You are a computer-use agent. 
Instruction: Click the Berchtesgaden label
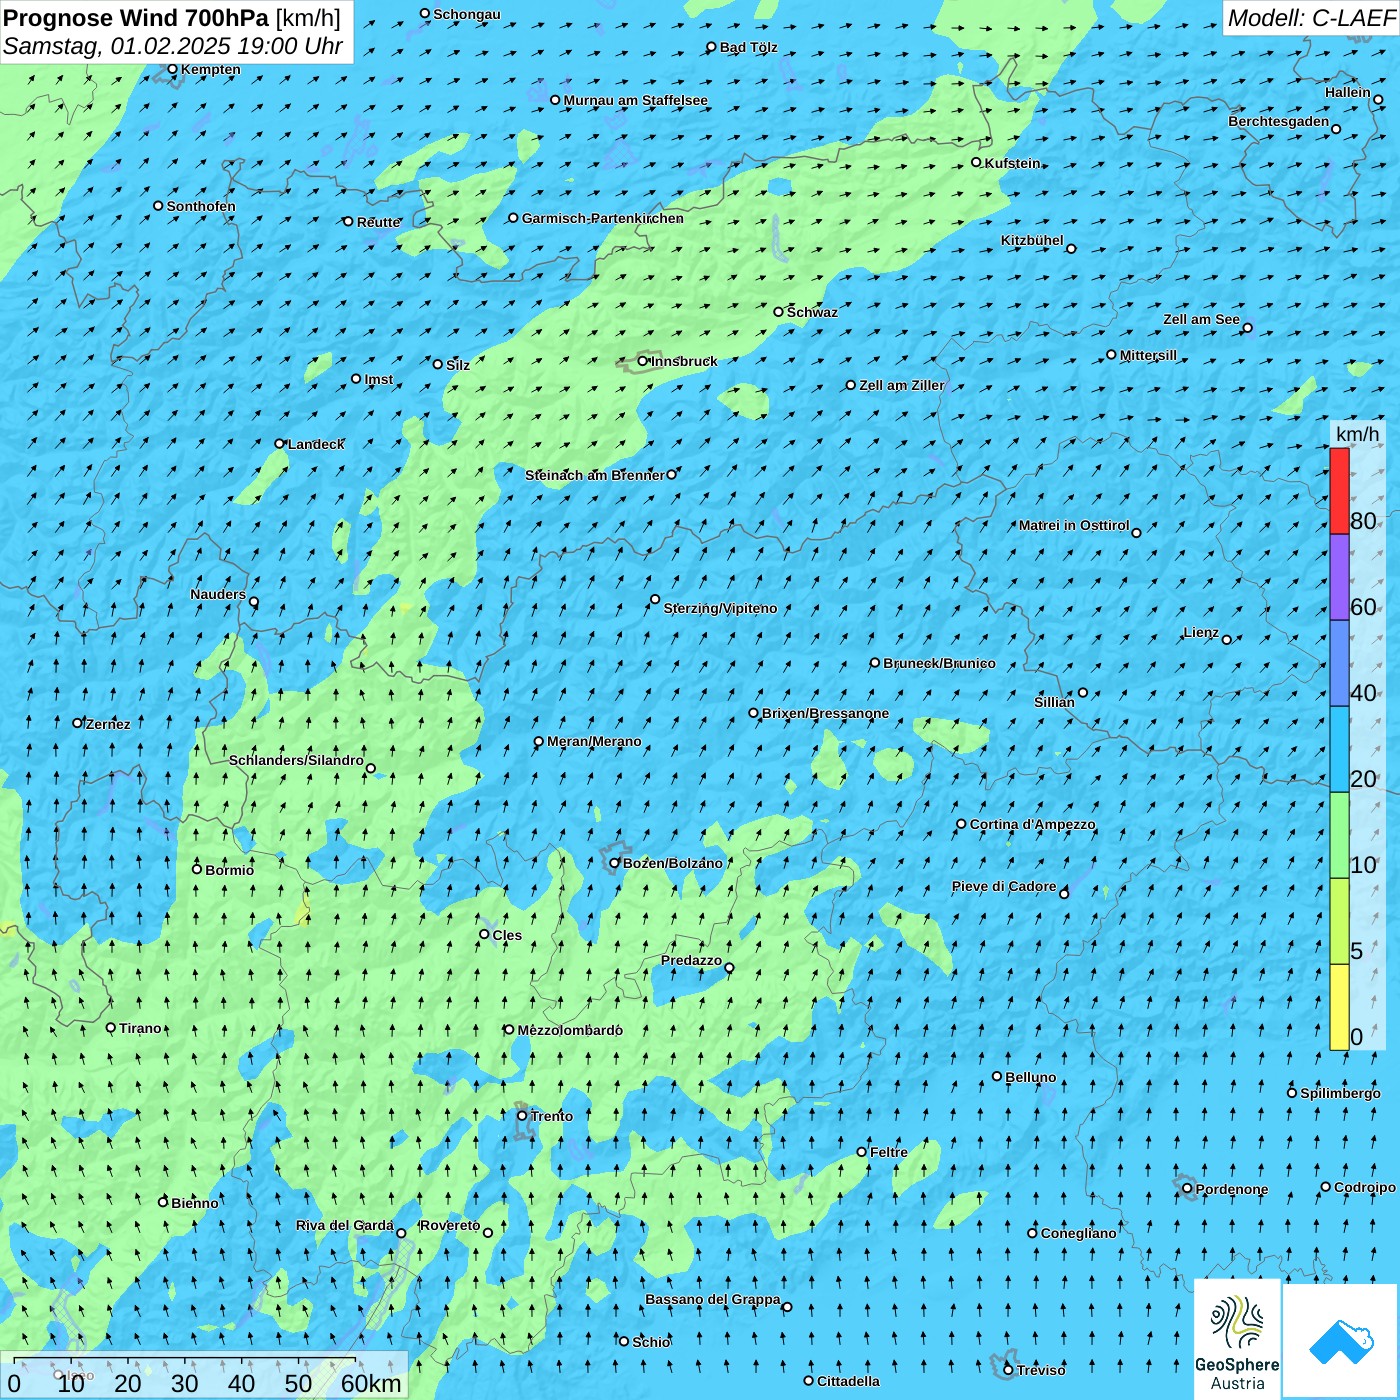pos(1279,122)
